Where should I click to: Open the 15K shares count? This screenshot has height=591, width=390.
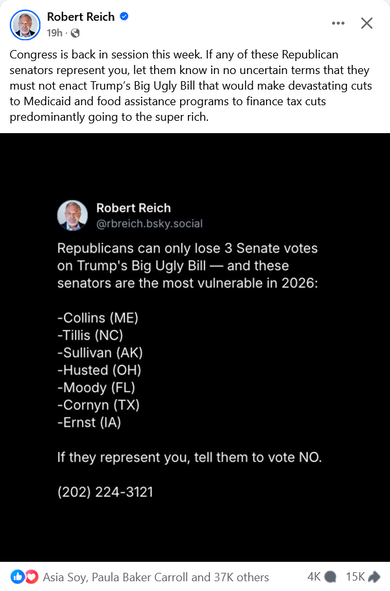click(x=356, y=577)
